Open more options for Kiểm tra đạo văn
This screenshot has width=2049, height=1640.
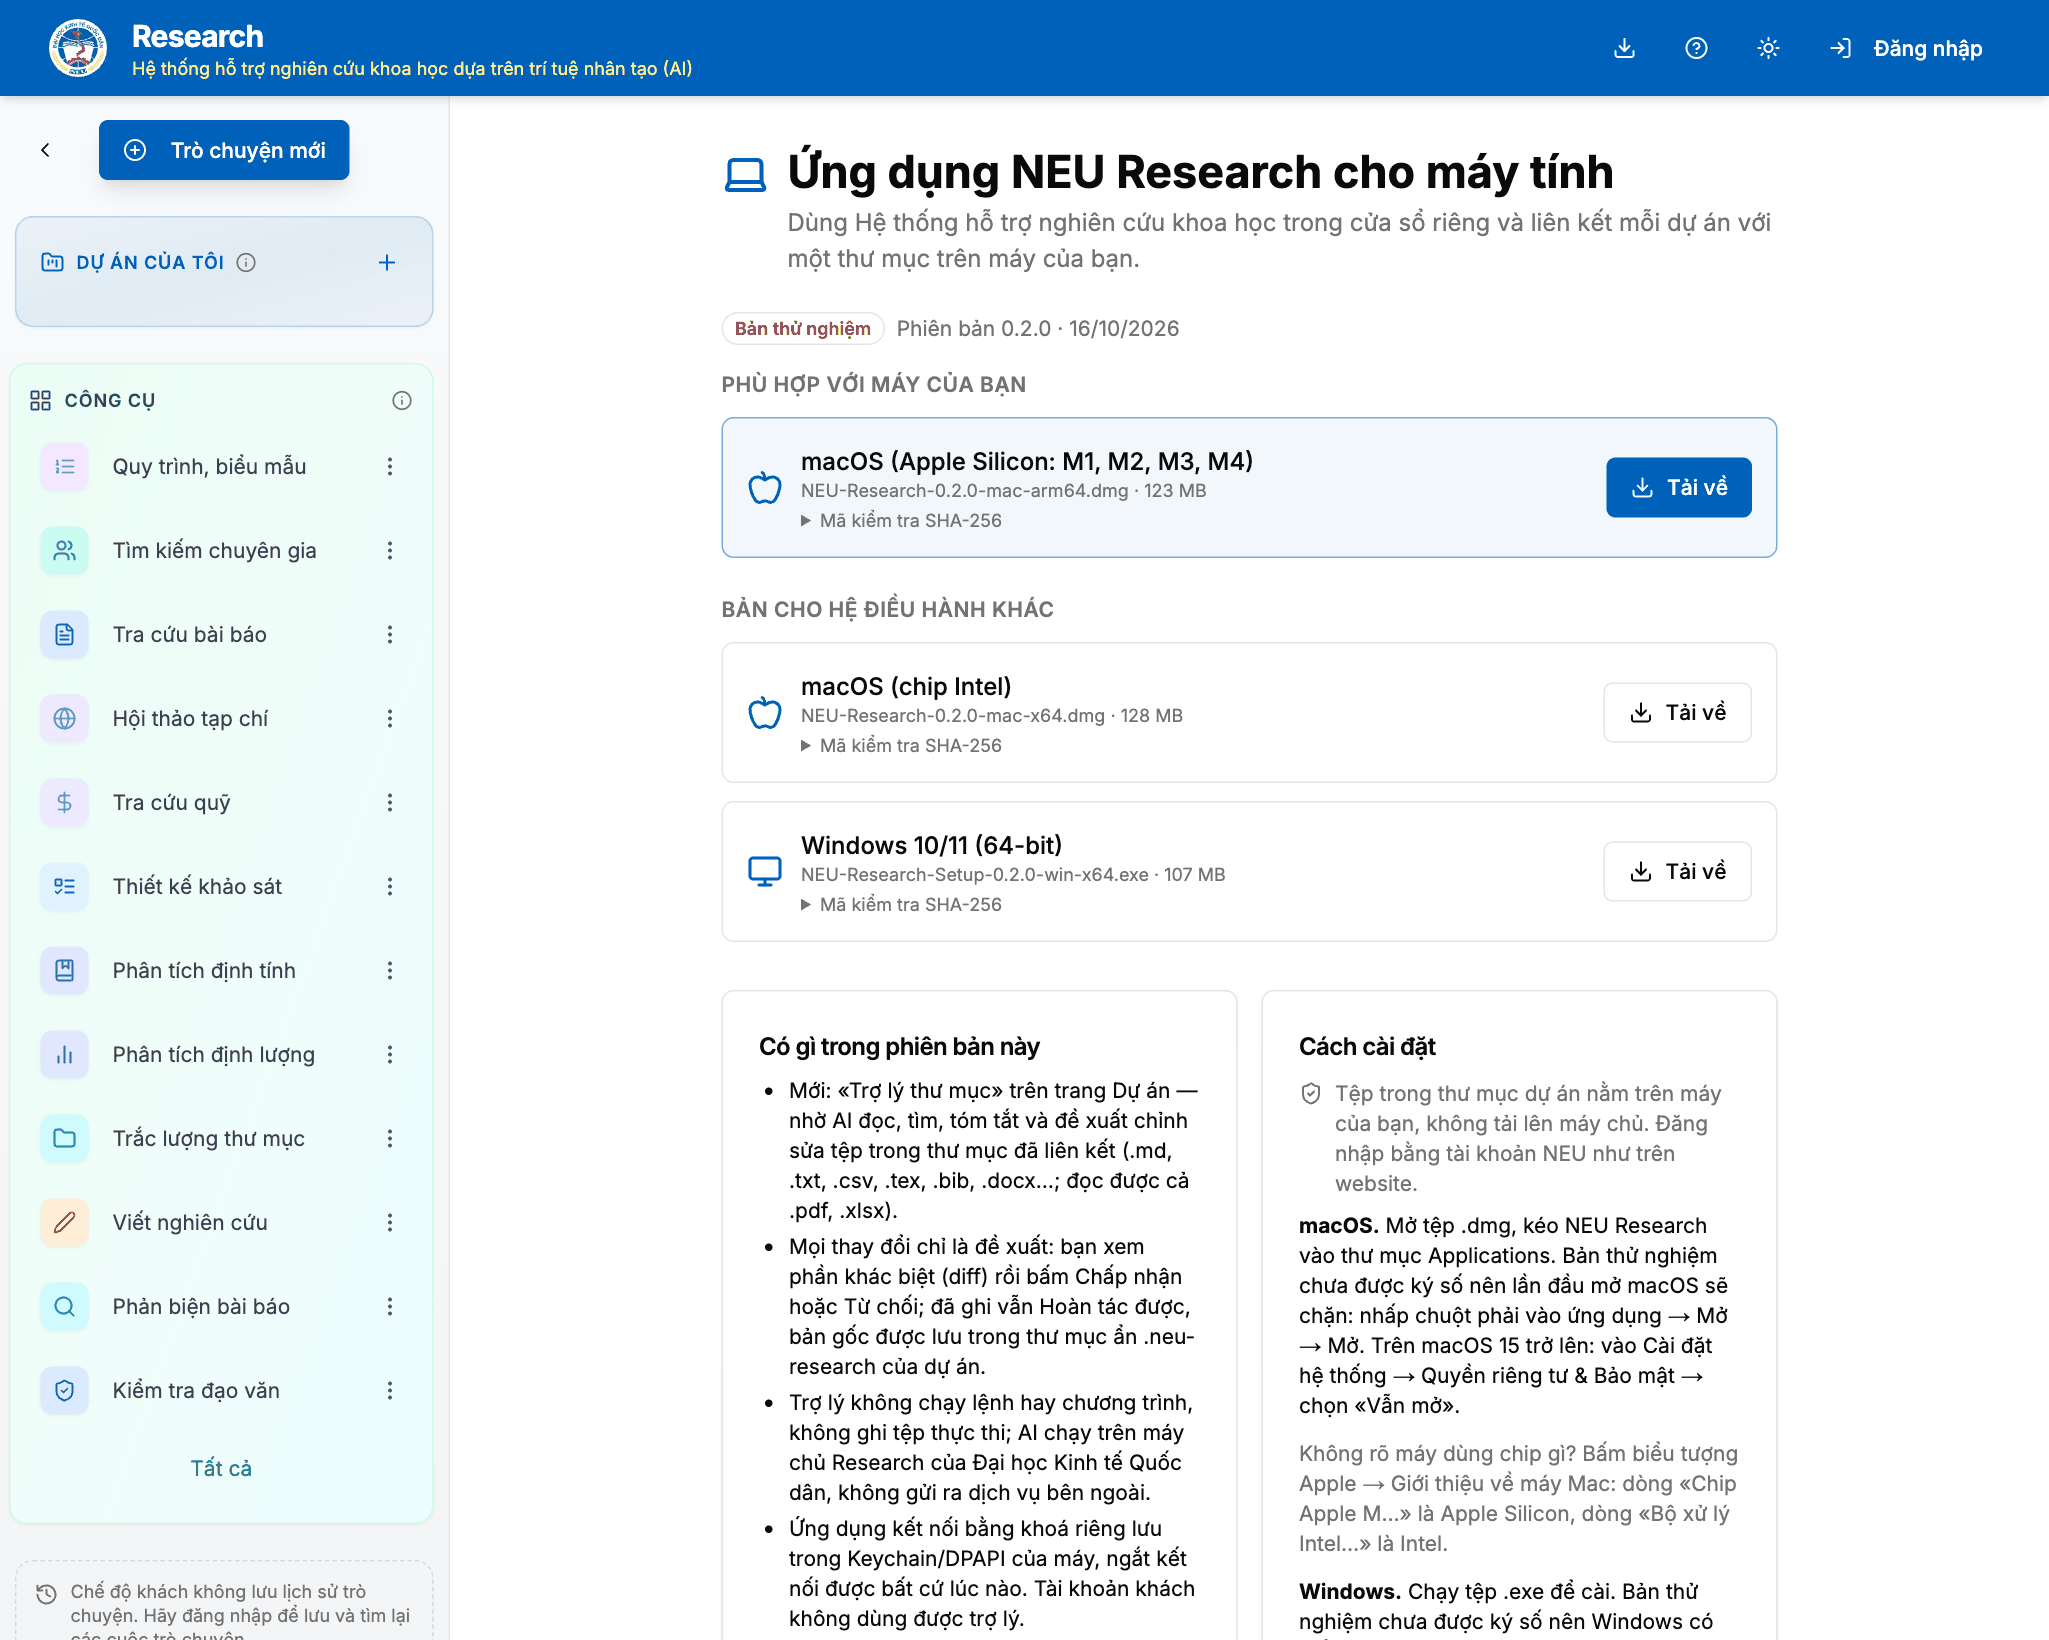pyautogui.click(x=390, y=1391)
